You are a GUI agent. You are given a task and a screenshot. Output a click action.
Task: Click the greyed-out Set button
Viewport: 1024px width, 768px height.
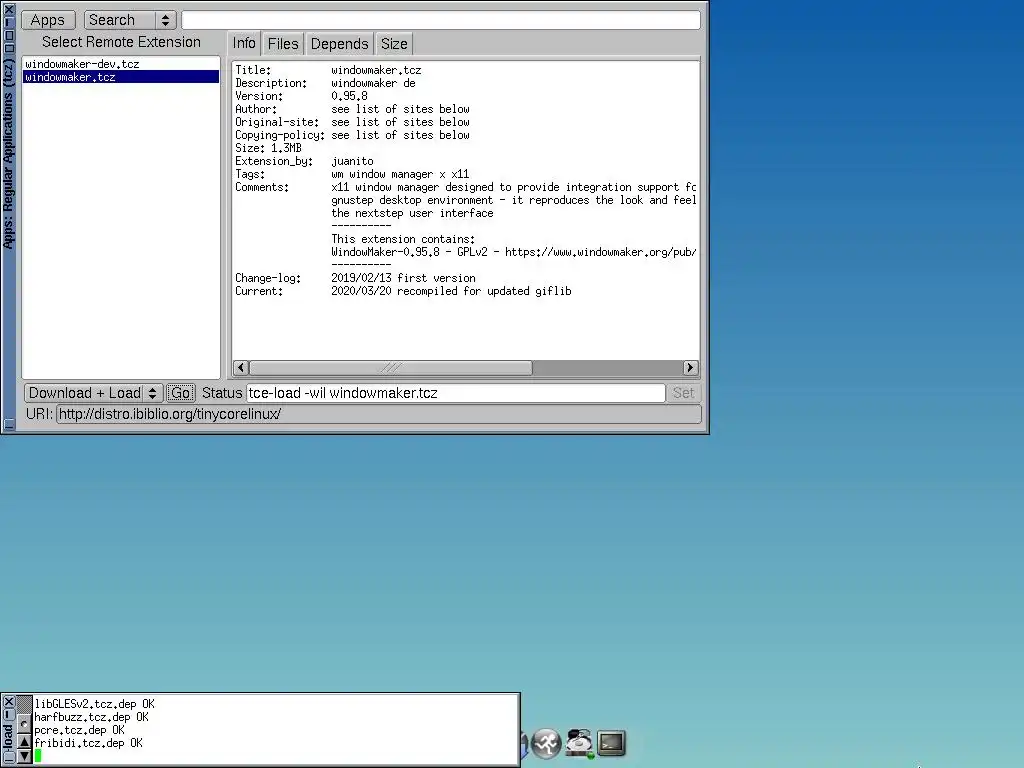[x=683, y=393]
